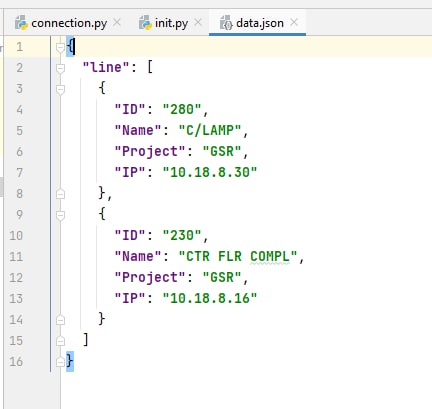Click the "Project" key on line 6
The width and height of the screenshot is (432, 409).
tap(150, 152)
